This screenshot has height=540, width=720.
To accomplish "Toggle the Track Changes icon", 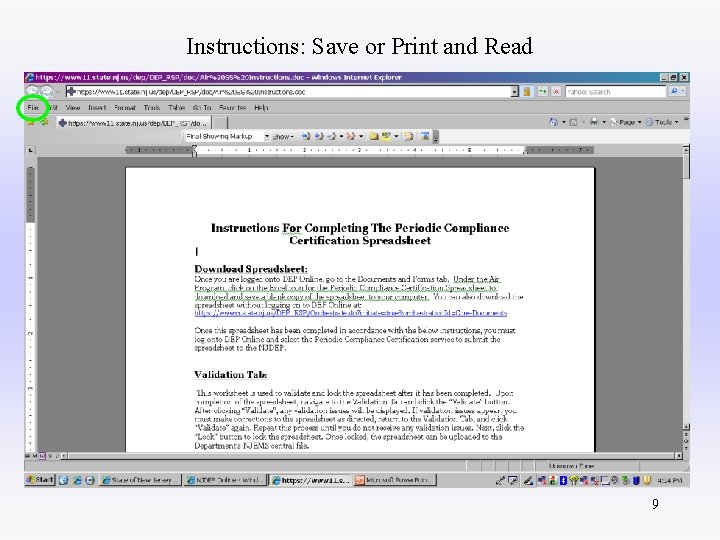I will coord(409,136).
